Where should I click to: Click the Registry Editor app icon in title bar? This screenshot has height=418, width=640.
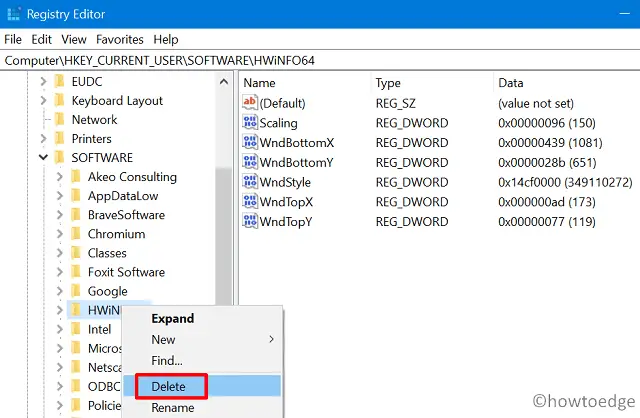tap(14, 14)
